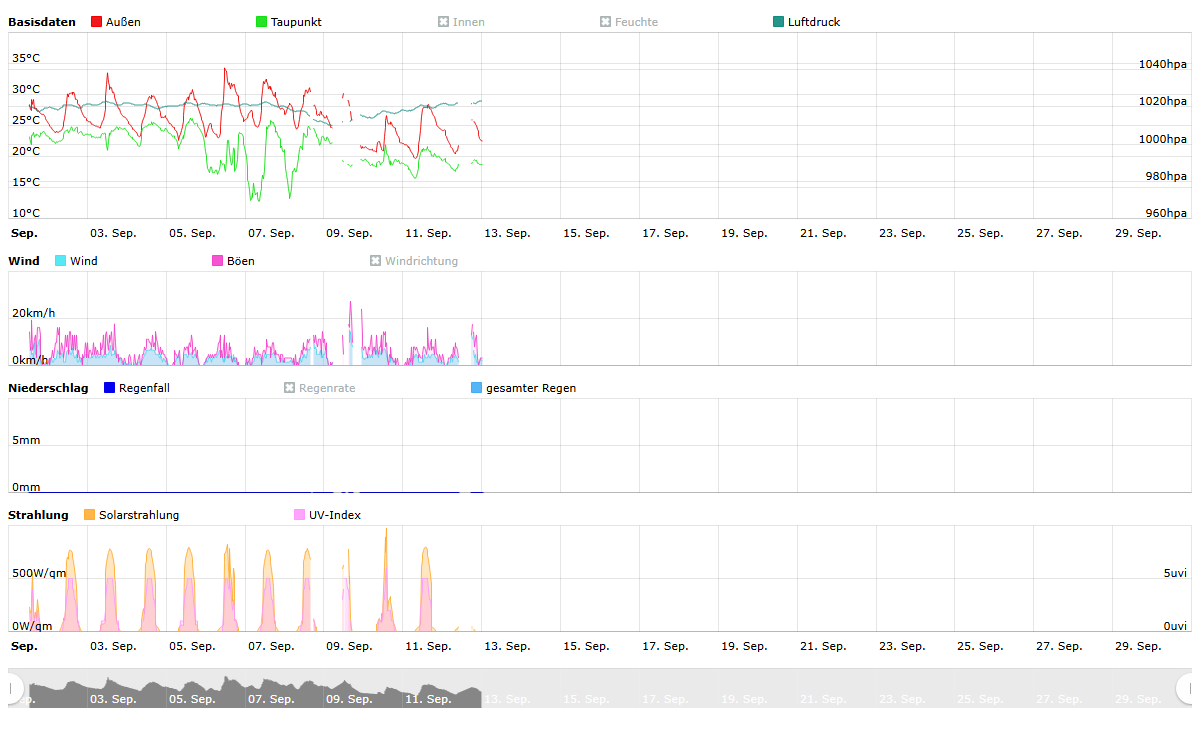Hide the UV-Index series

327,515
